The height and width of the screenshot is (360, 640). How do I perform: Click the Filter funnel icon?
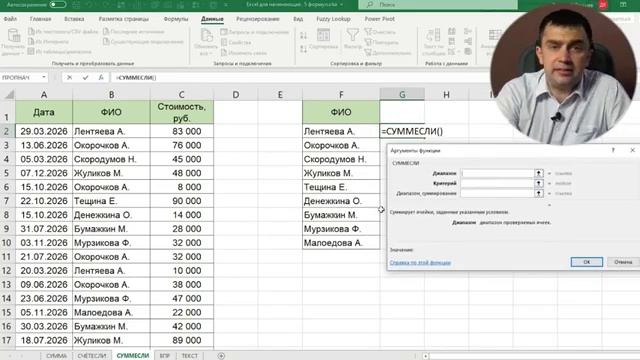coord(352,35)
